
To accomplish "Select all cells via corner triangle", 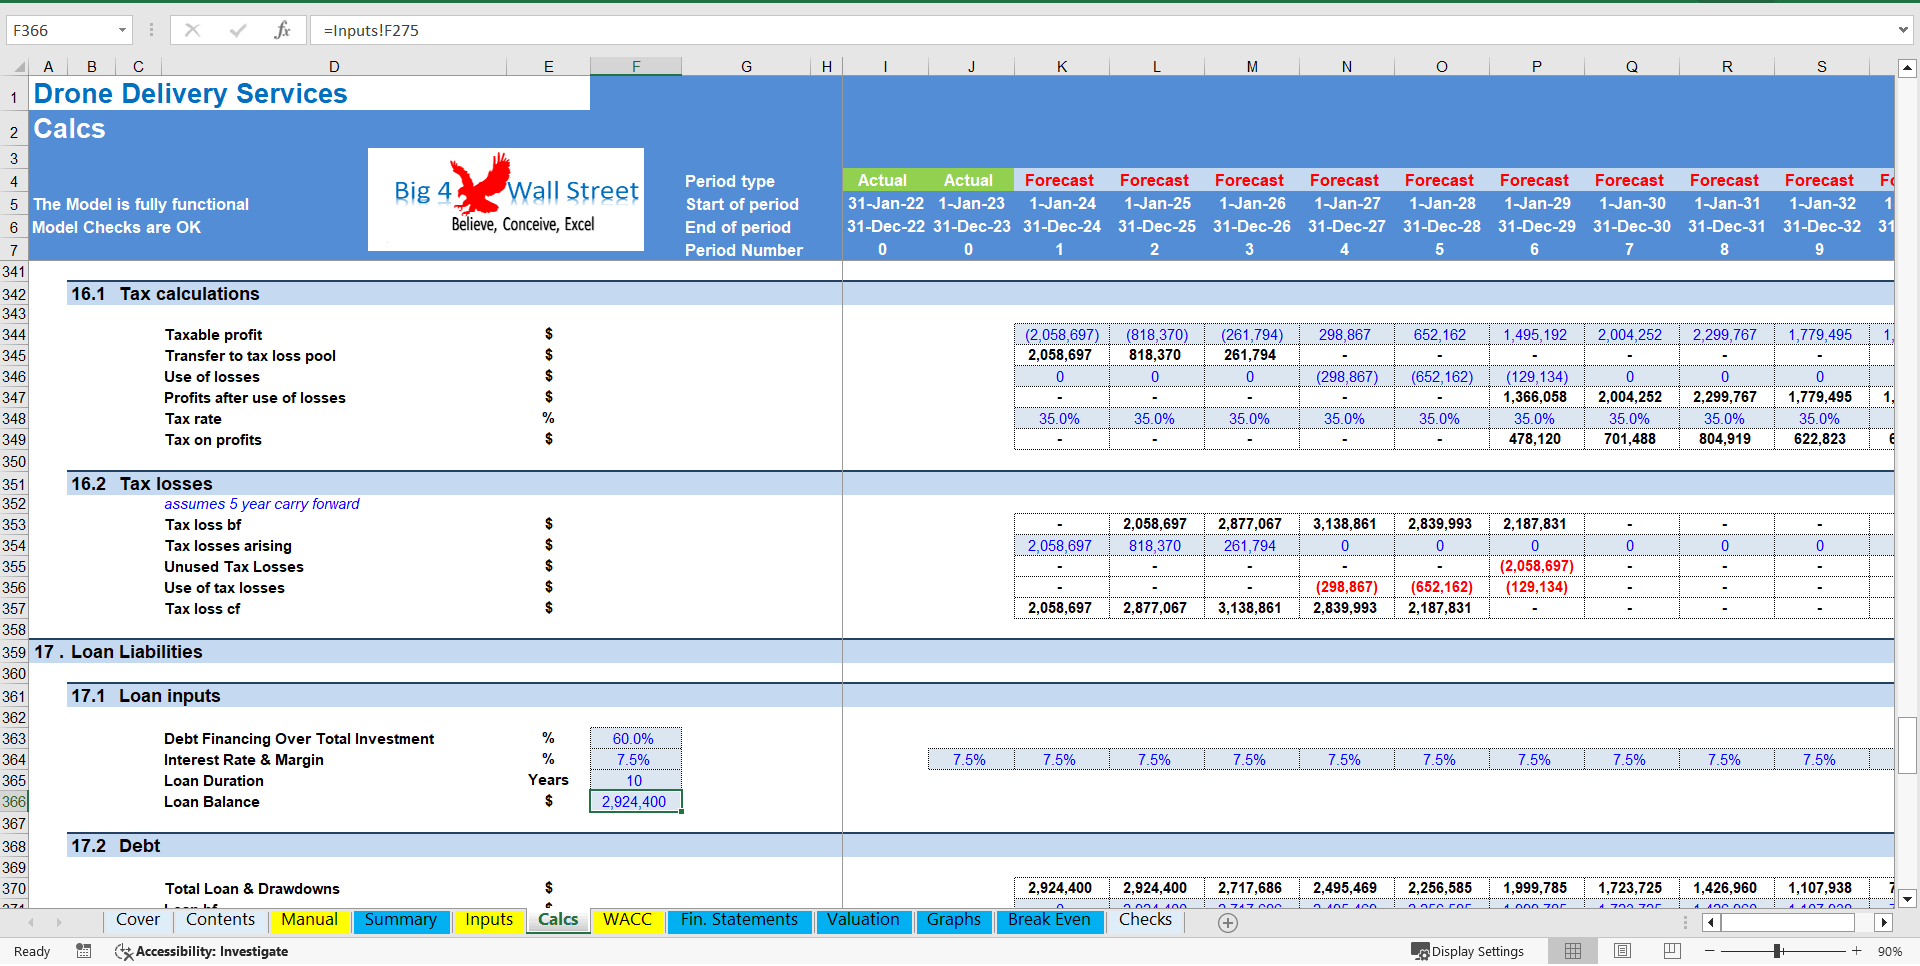I will pos(19,67).
